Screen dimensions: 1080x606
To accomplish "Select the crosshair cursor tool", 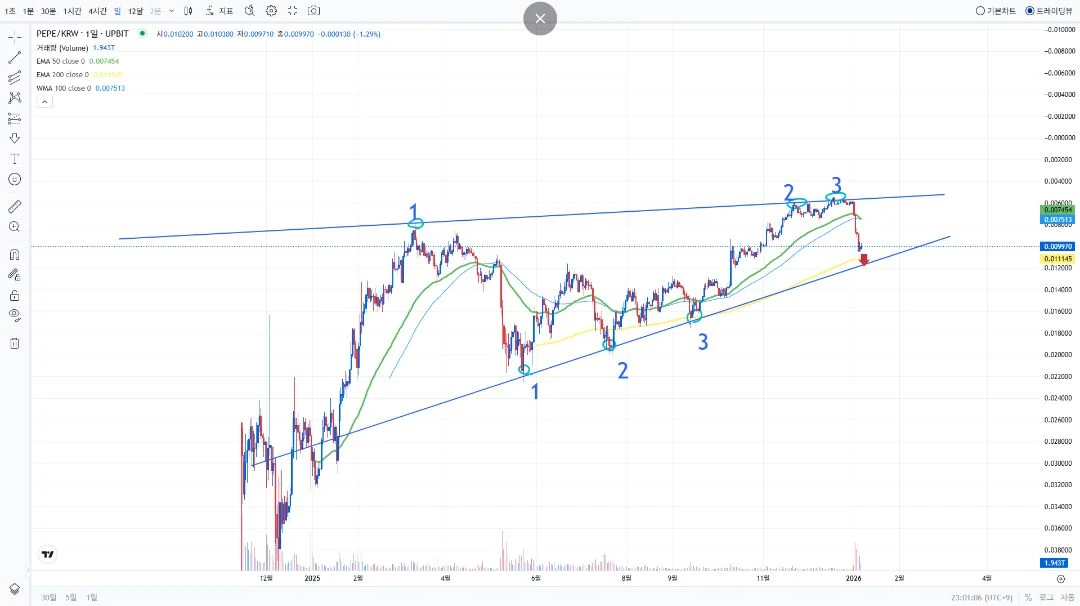I will pos(14,37).
